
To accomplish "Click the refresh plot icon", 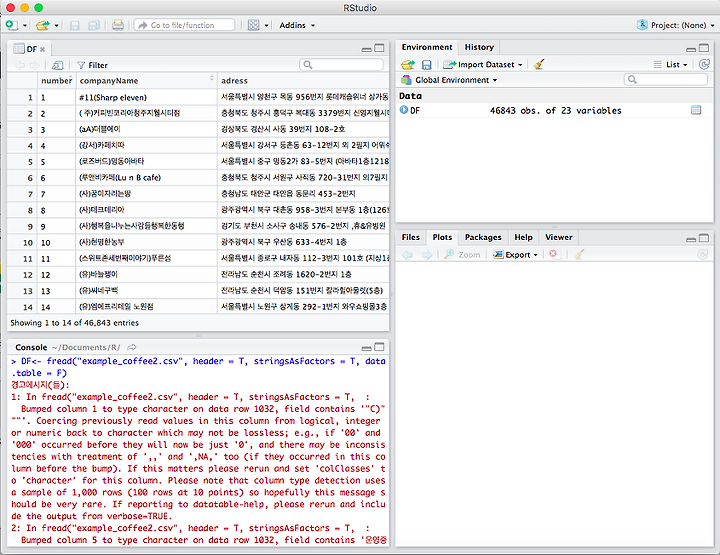I will click(703, 254).
